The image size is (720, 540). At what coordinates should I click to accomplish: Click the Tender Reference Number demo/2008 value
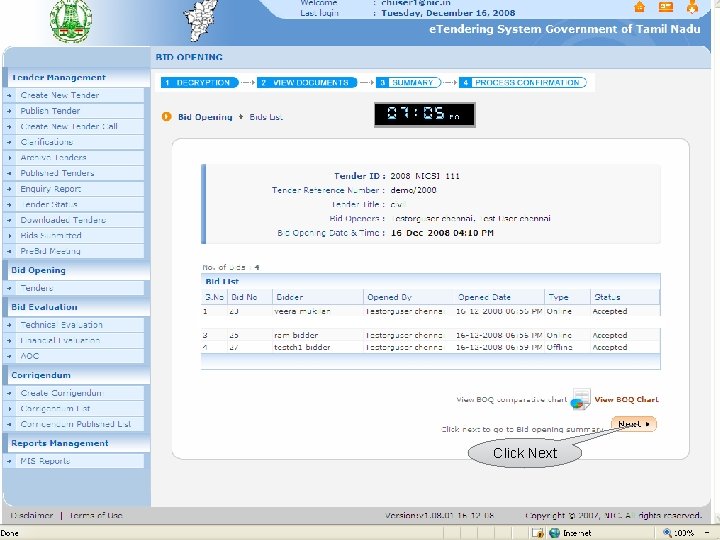click(x=413, y=190)
